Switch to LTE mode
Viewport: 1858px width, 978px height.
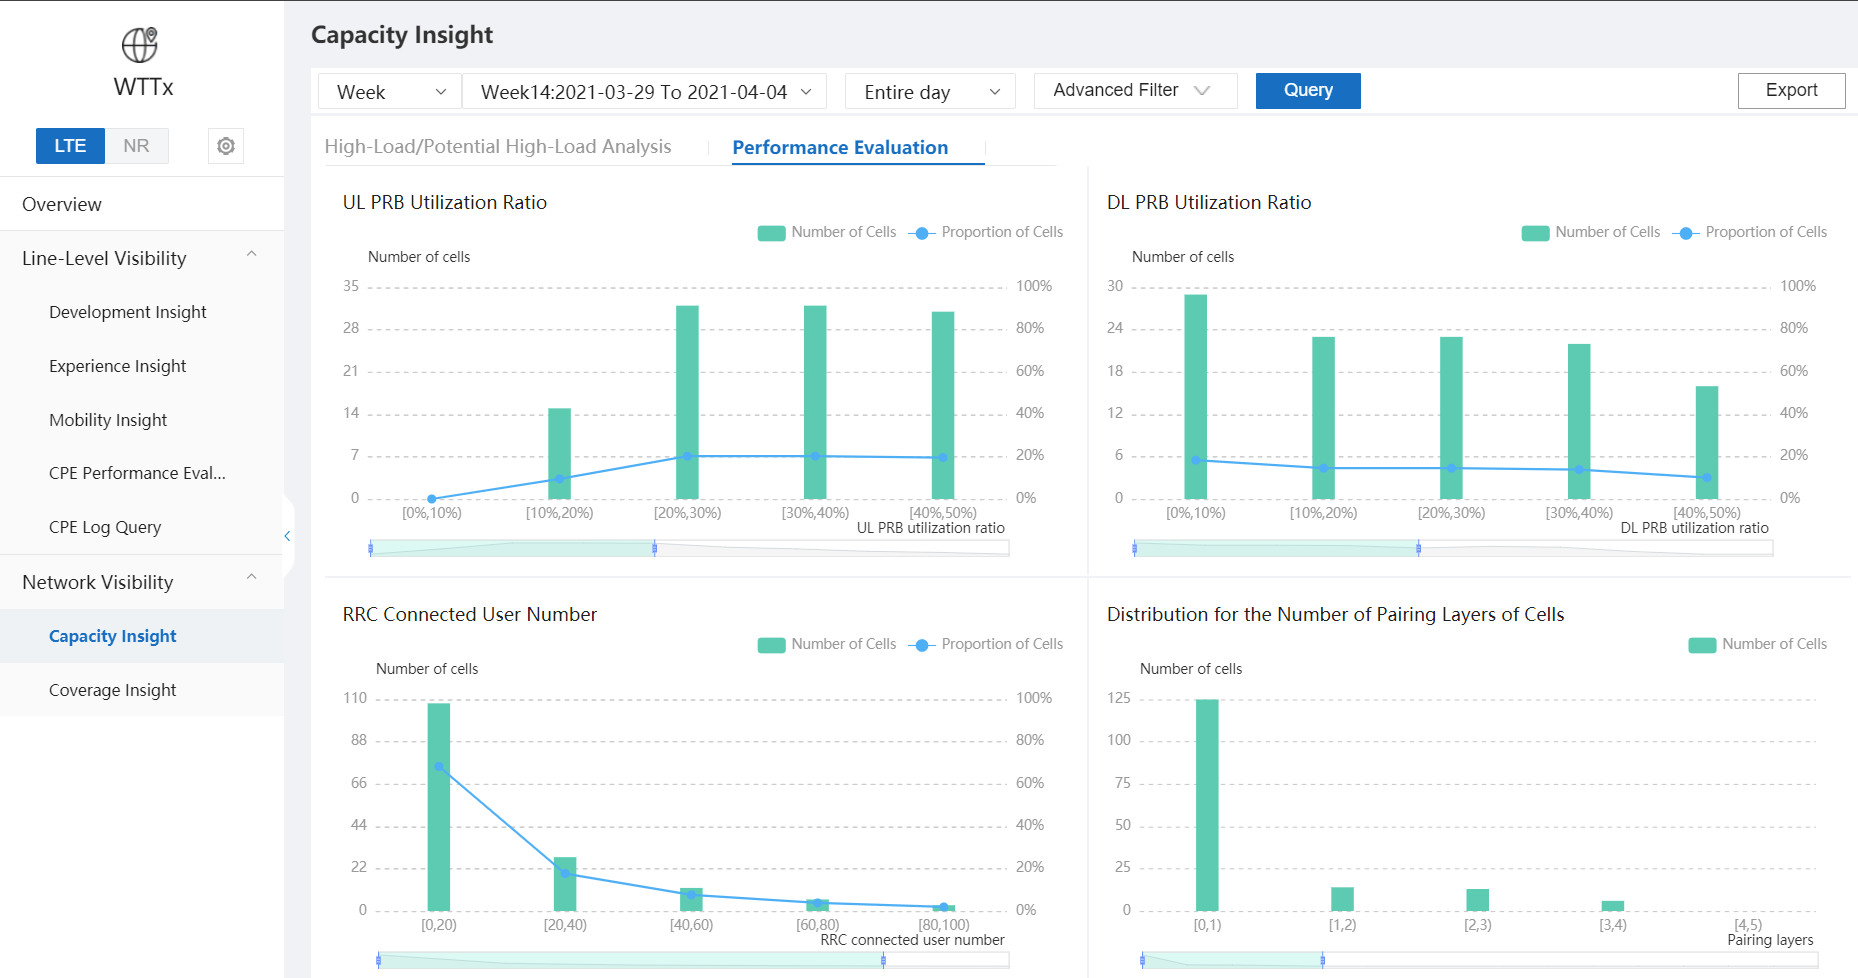[x=70, y=146]
